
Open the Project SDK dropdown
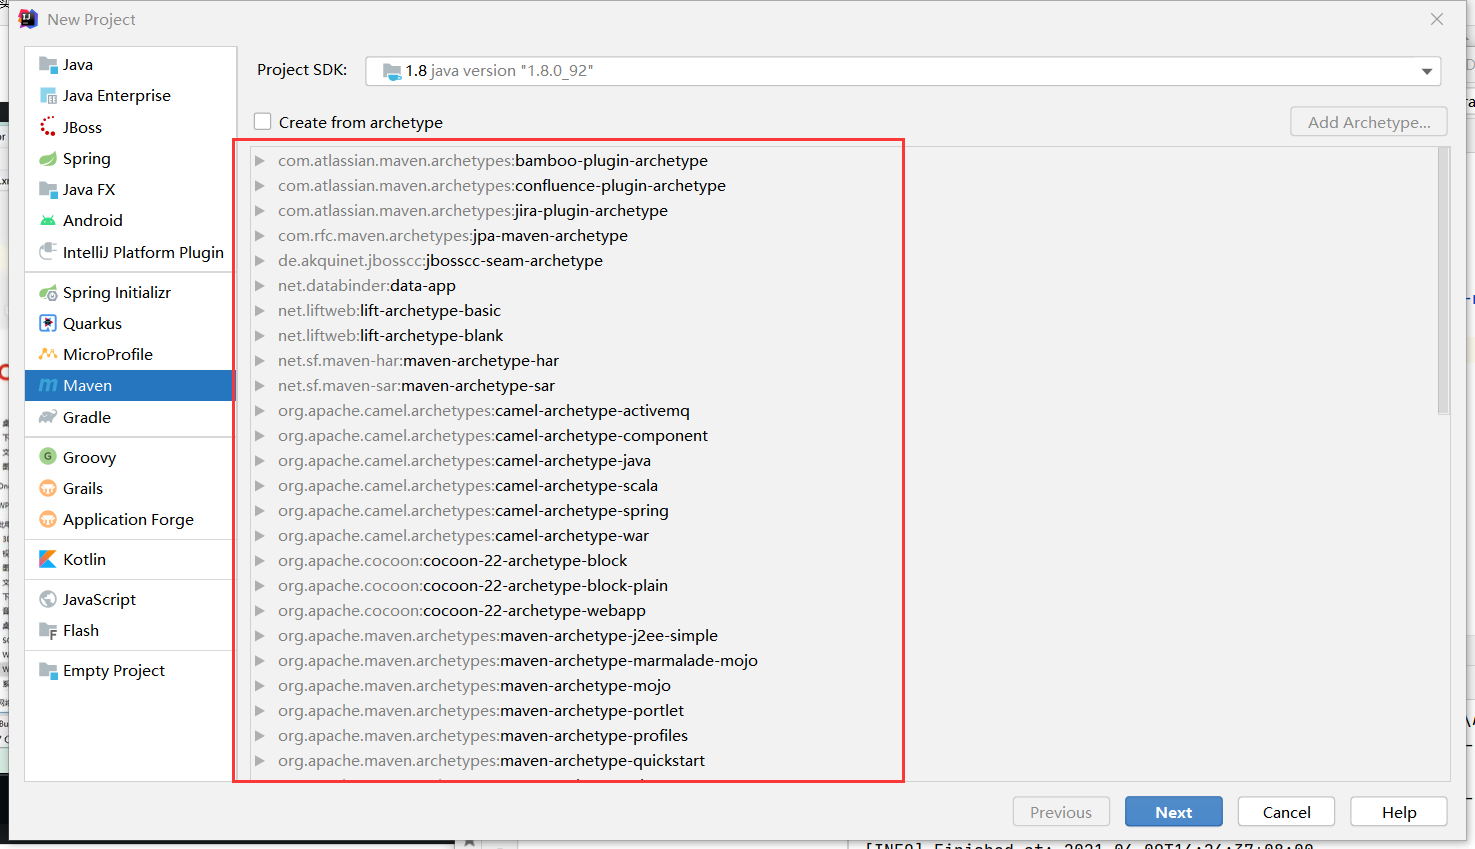(1427, 71)
